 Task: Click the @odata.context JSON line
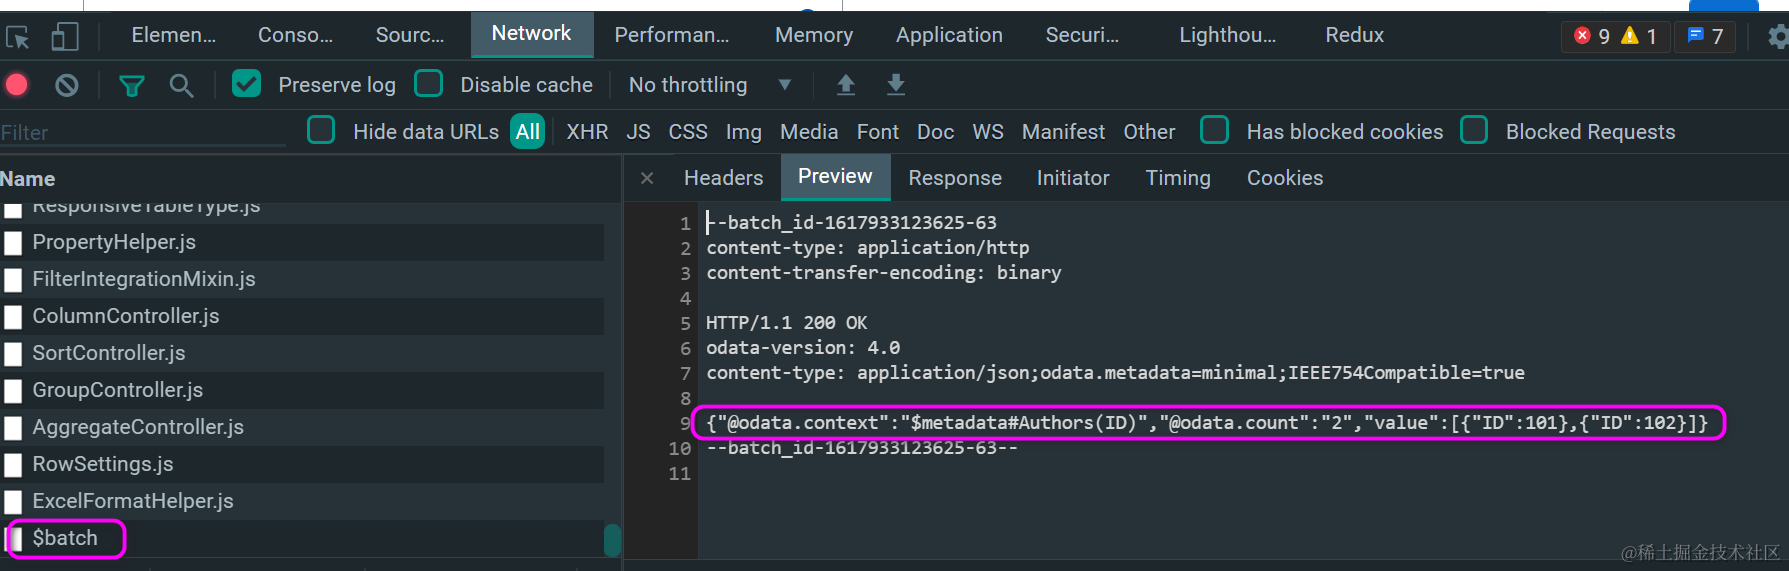click(1207, 423)
